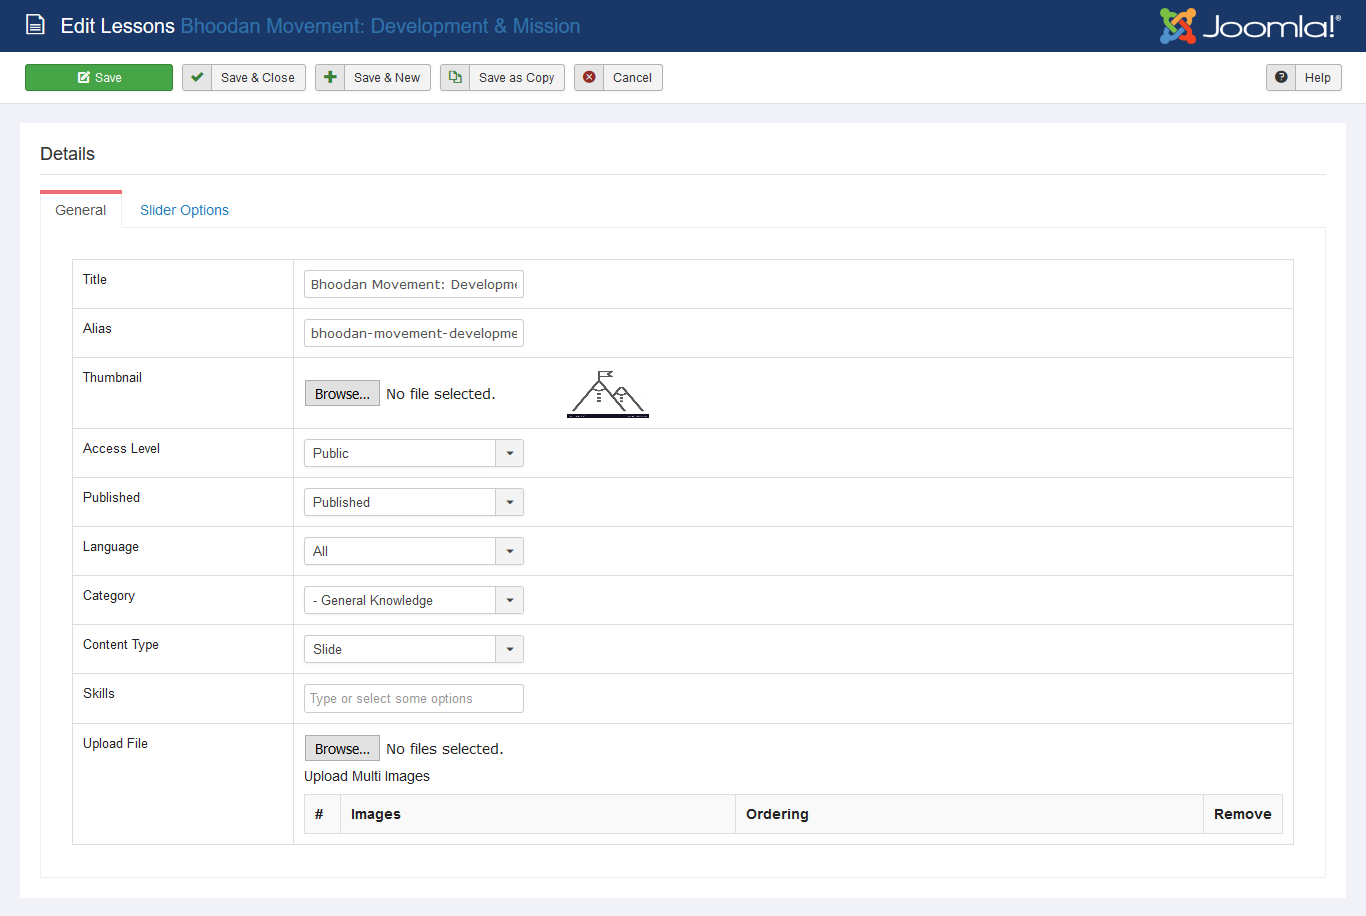The height and width of the screenshot is (916, 1366).
Task: Click the Help question mark icon
Action: [x=1281, y=78]
